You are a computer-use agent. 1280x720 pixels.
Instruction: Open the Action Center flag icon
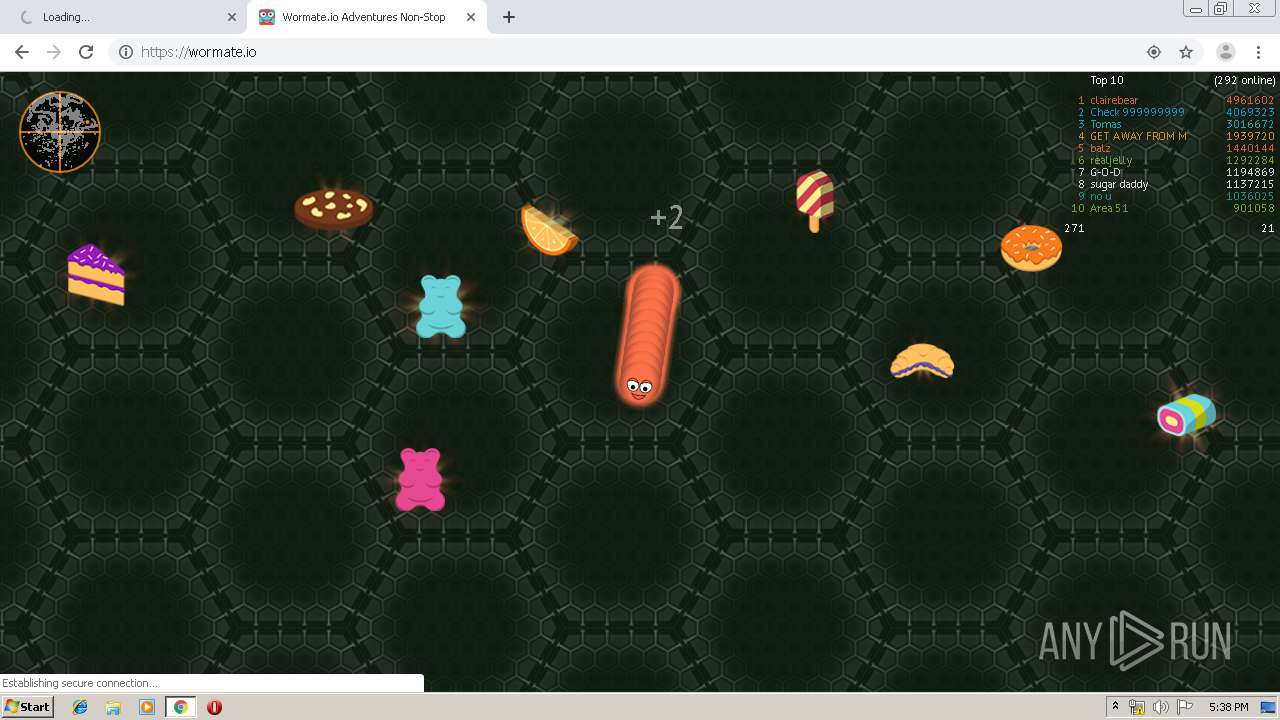(1185, 707)
